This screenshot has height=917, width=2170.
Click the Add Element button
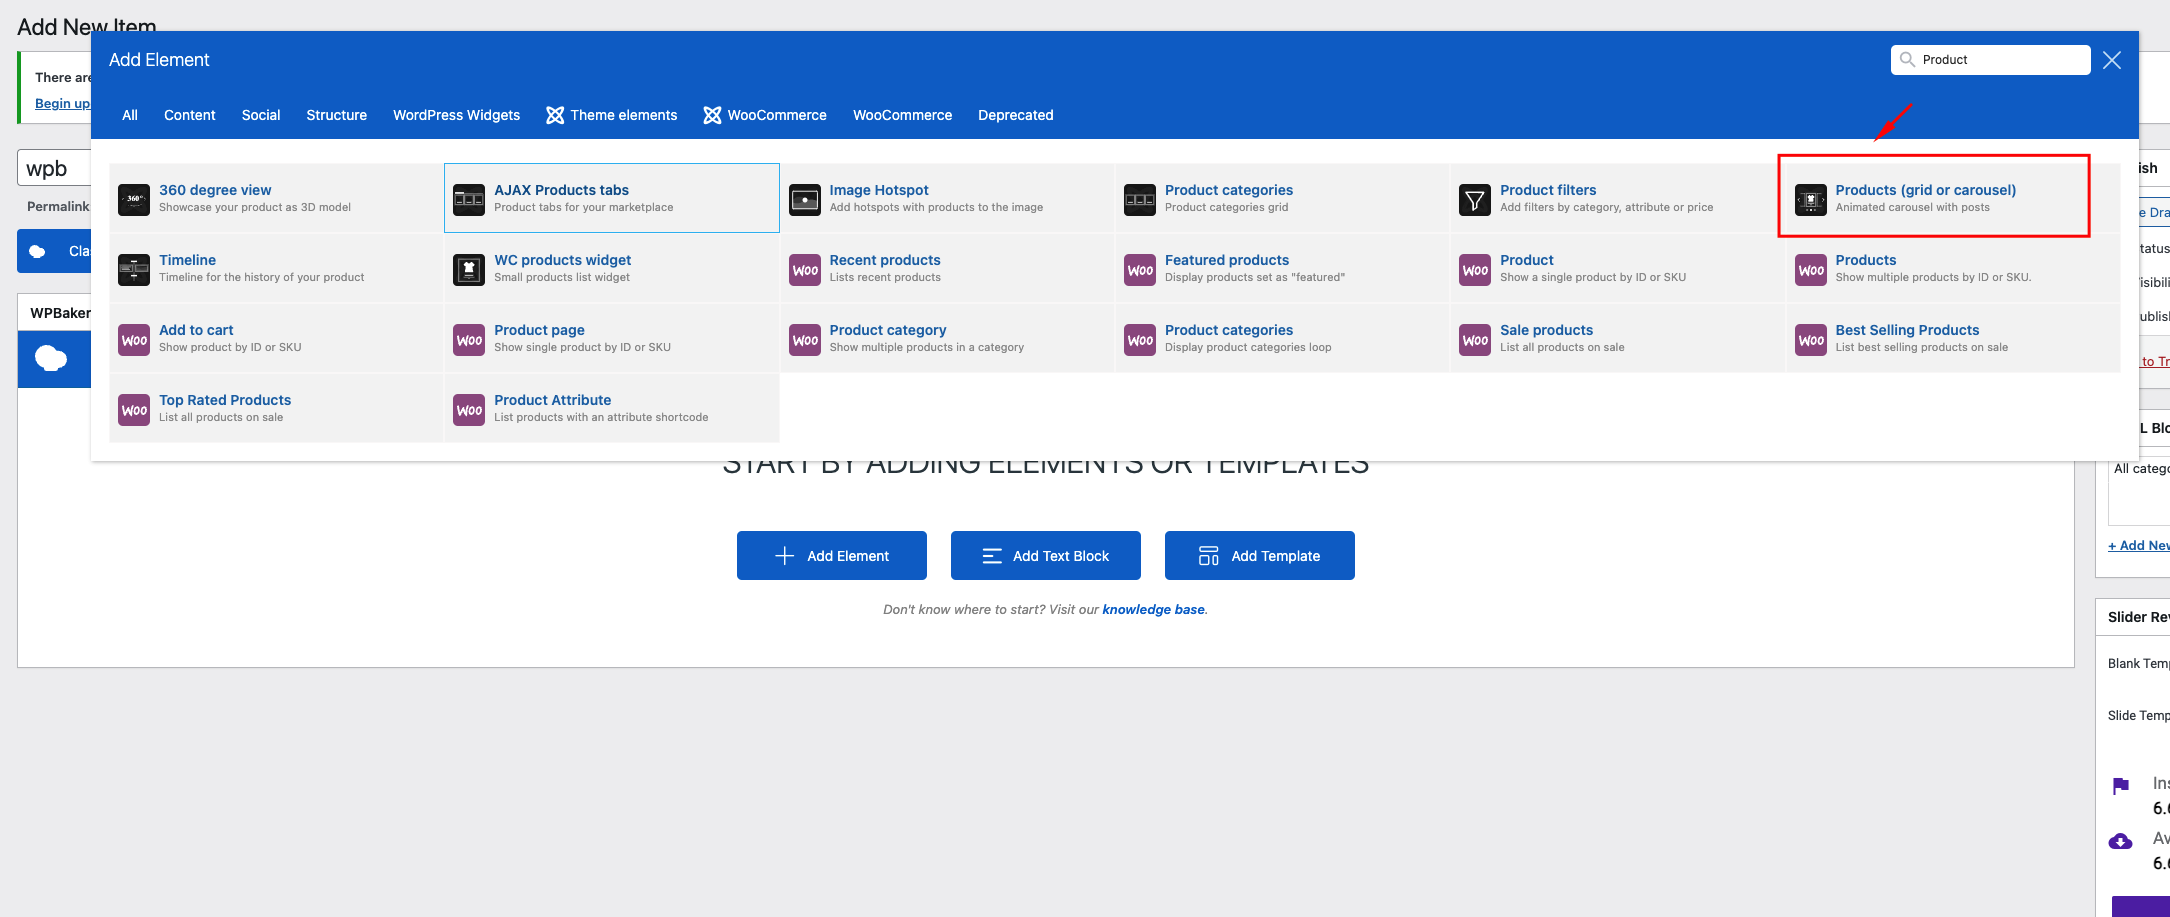click(x=832, y=555)
